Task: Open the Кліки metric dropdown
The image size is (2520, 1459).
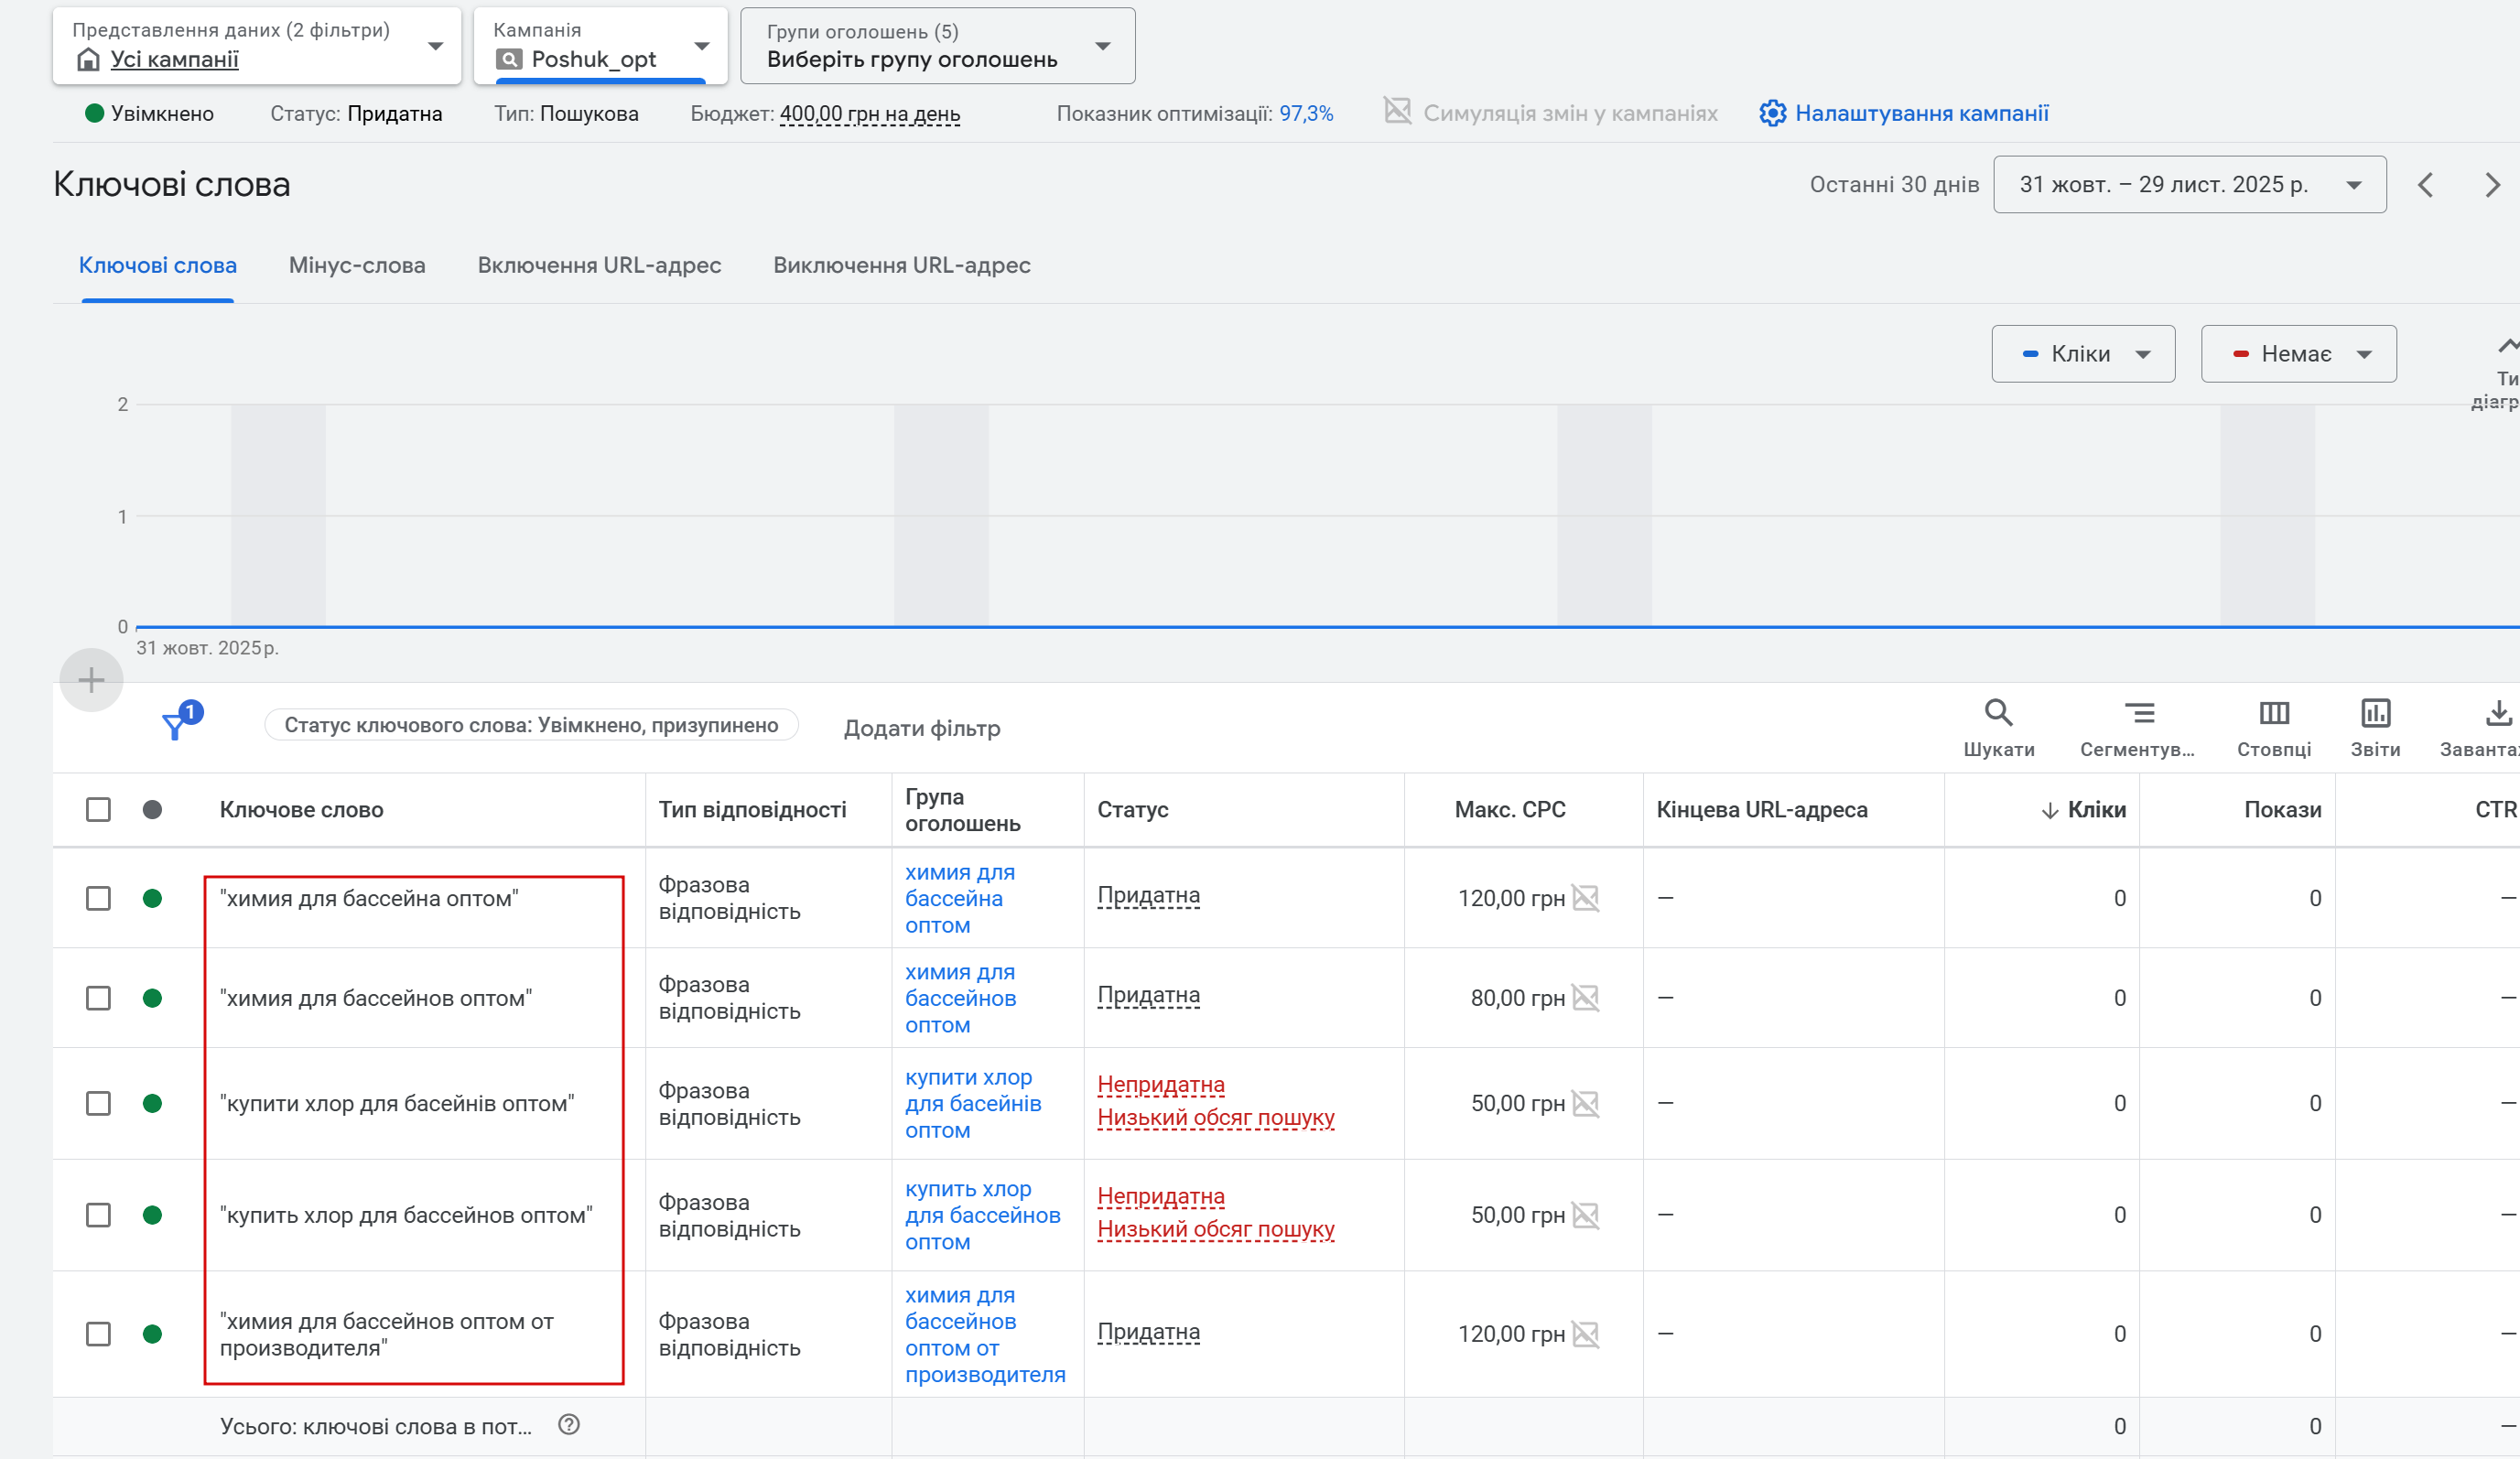Action: click(x=2083, y=354)
